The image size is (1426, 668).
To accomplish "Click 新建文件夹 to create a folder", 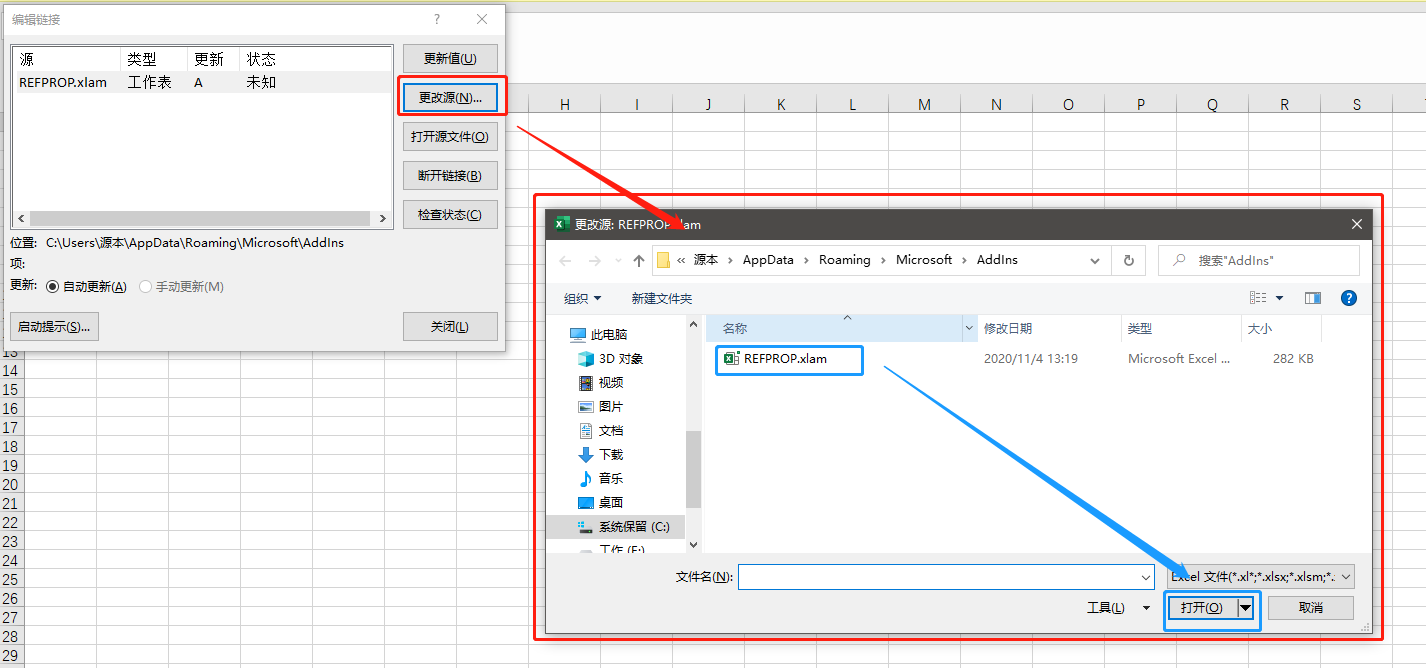I will (x=662, y=298).
